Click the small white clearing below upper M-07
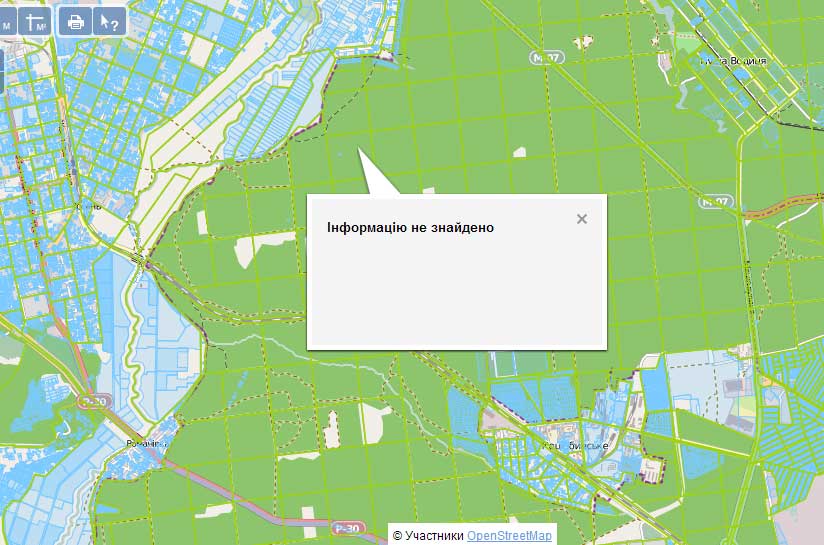 point(519,152)
